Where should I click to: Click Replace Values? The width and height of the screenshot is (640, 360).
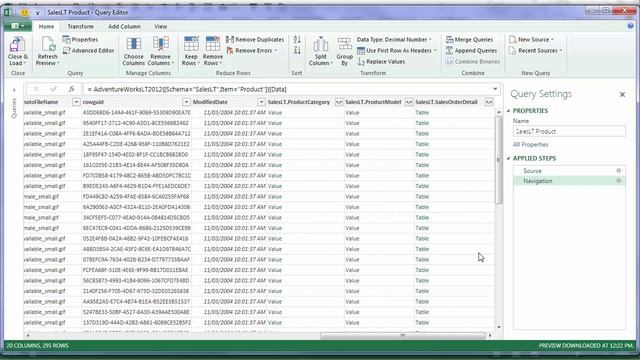381,62
